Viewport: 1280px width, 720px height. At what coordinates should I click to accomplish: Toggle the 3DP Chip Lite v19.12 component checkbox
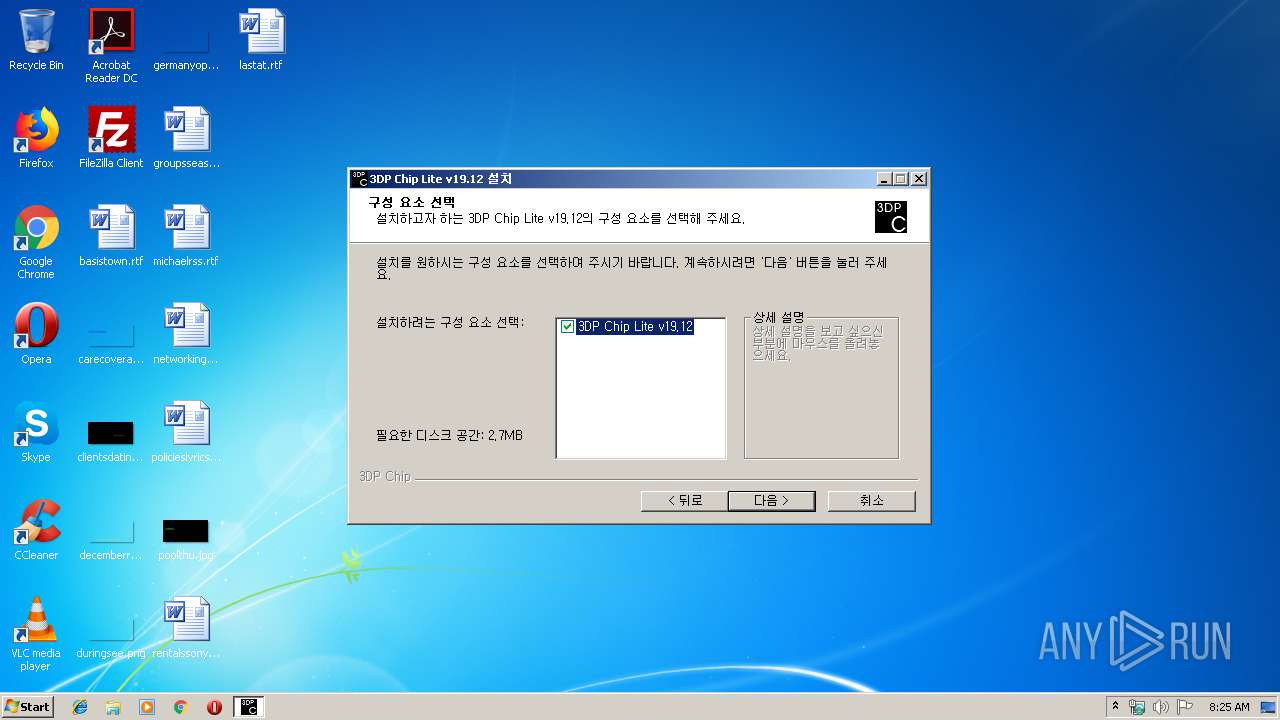point(568,327)
